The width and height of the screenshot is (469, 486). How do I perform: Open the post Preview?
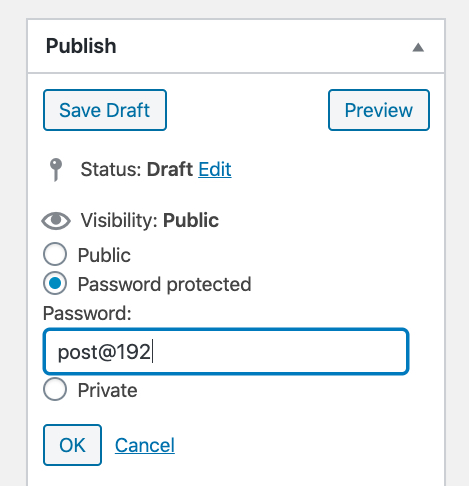pos(379,110)
